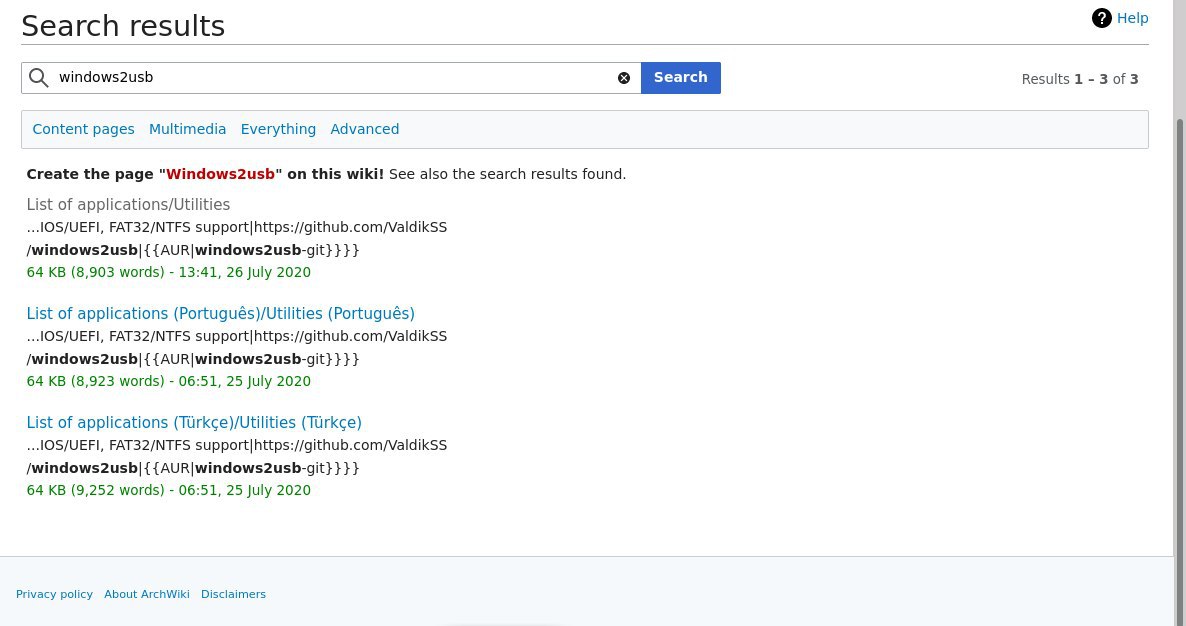This screenshot has width=1186, height=626.
Task: Switch to the Content pages search profile
Action: click(83, 129)
